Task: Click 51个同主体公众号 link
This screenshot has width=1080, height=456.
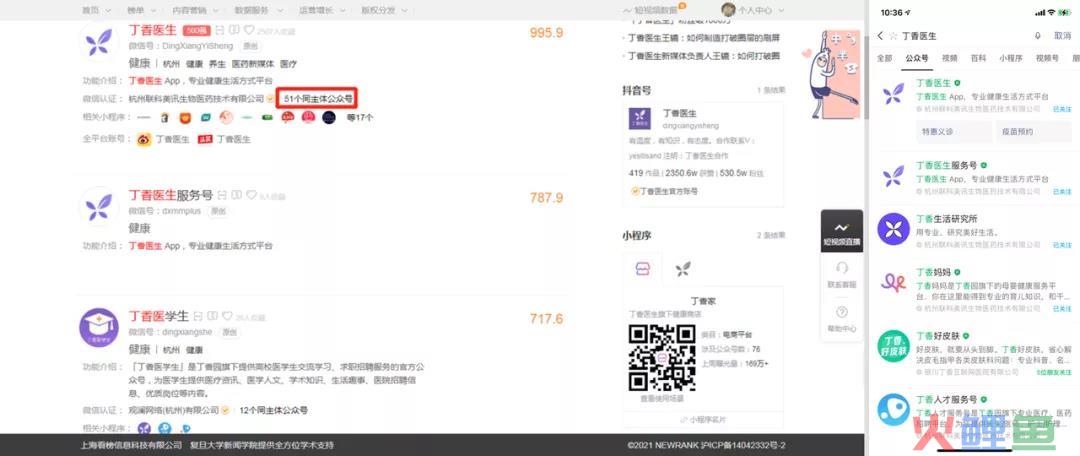Action: click(318, 99)
